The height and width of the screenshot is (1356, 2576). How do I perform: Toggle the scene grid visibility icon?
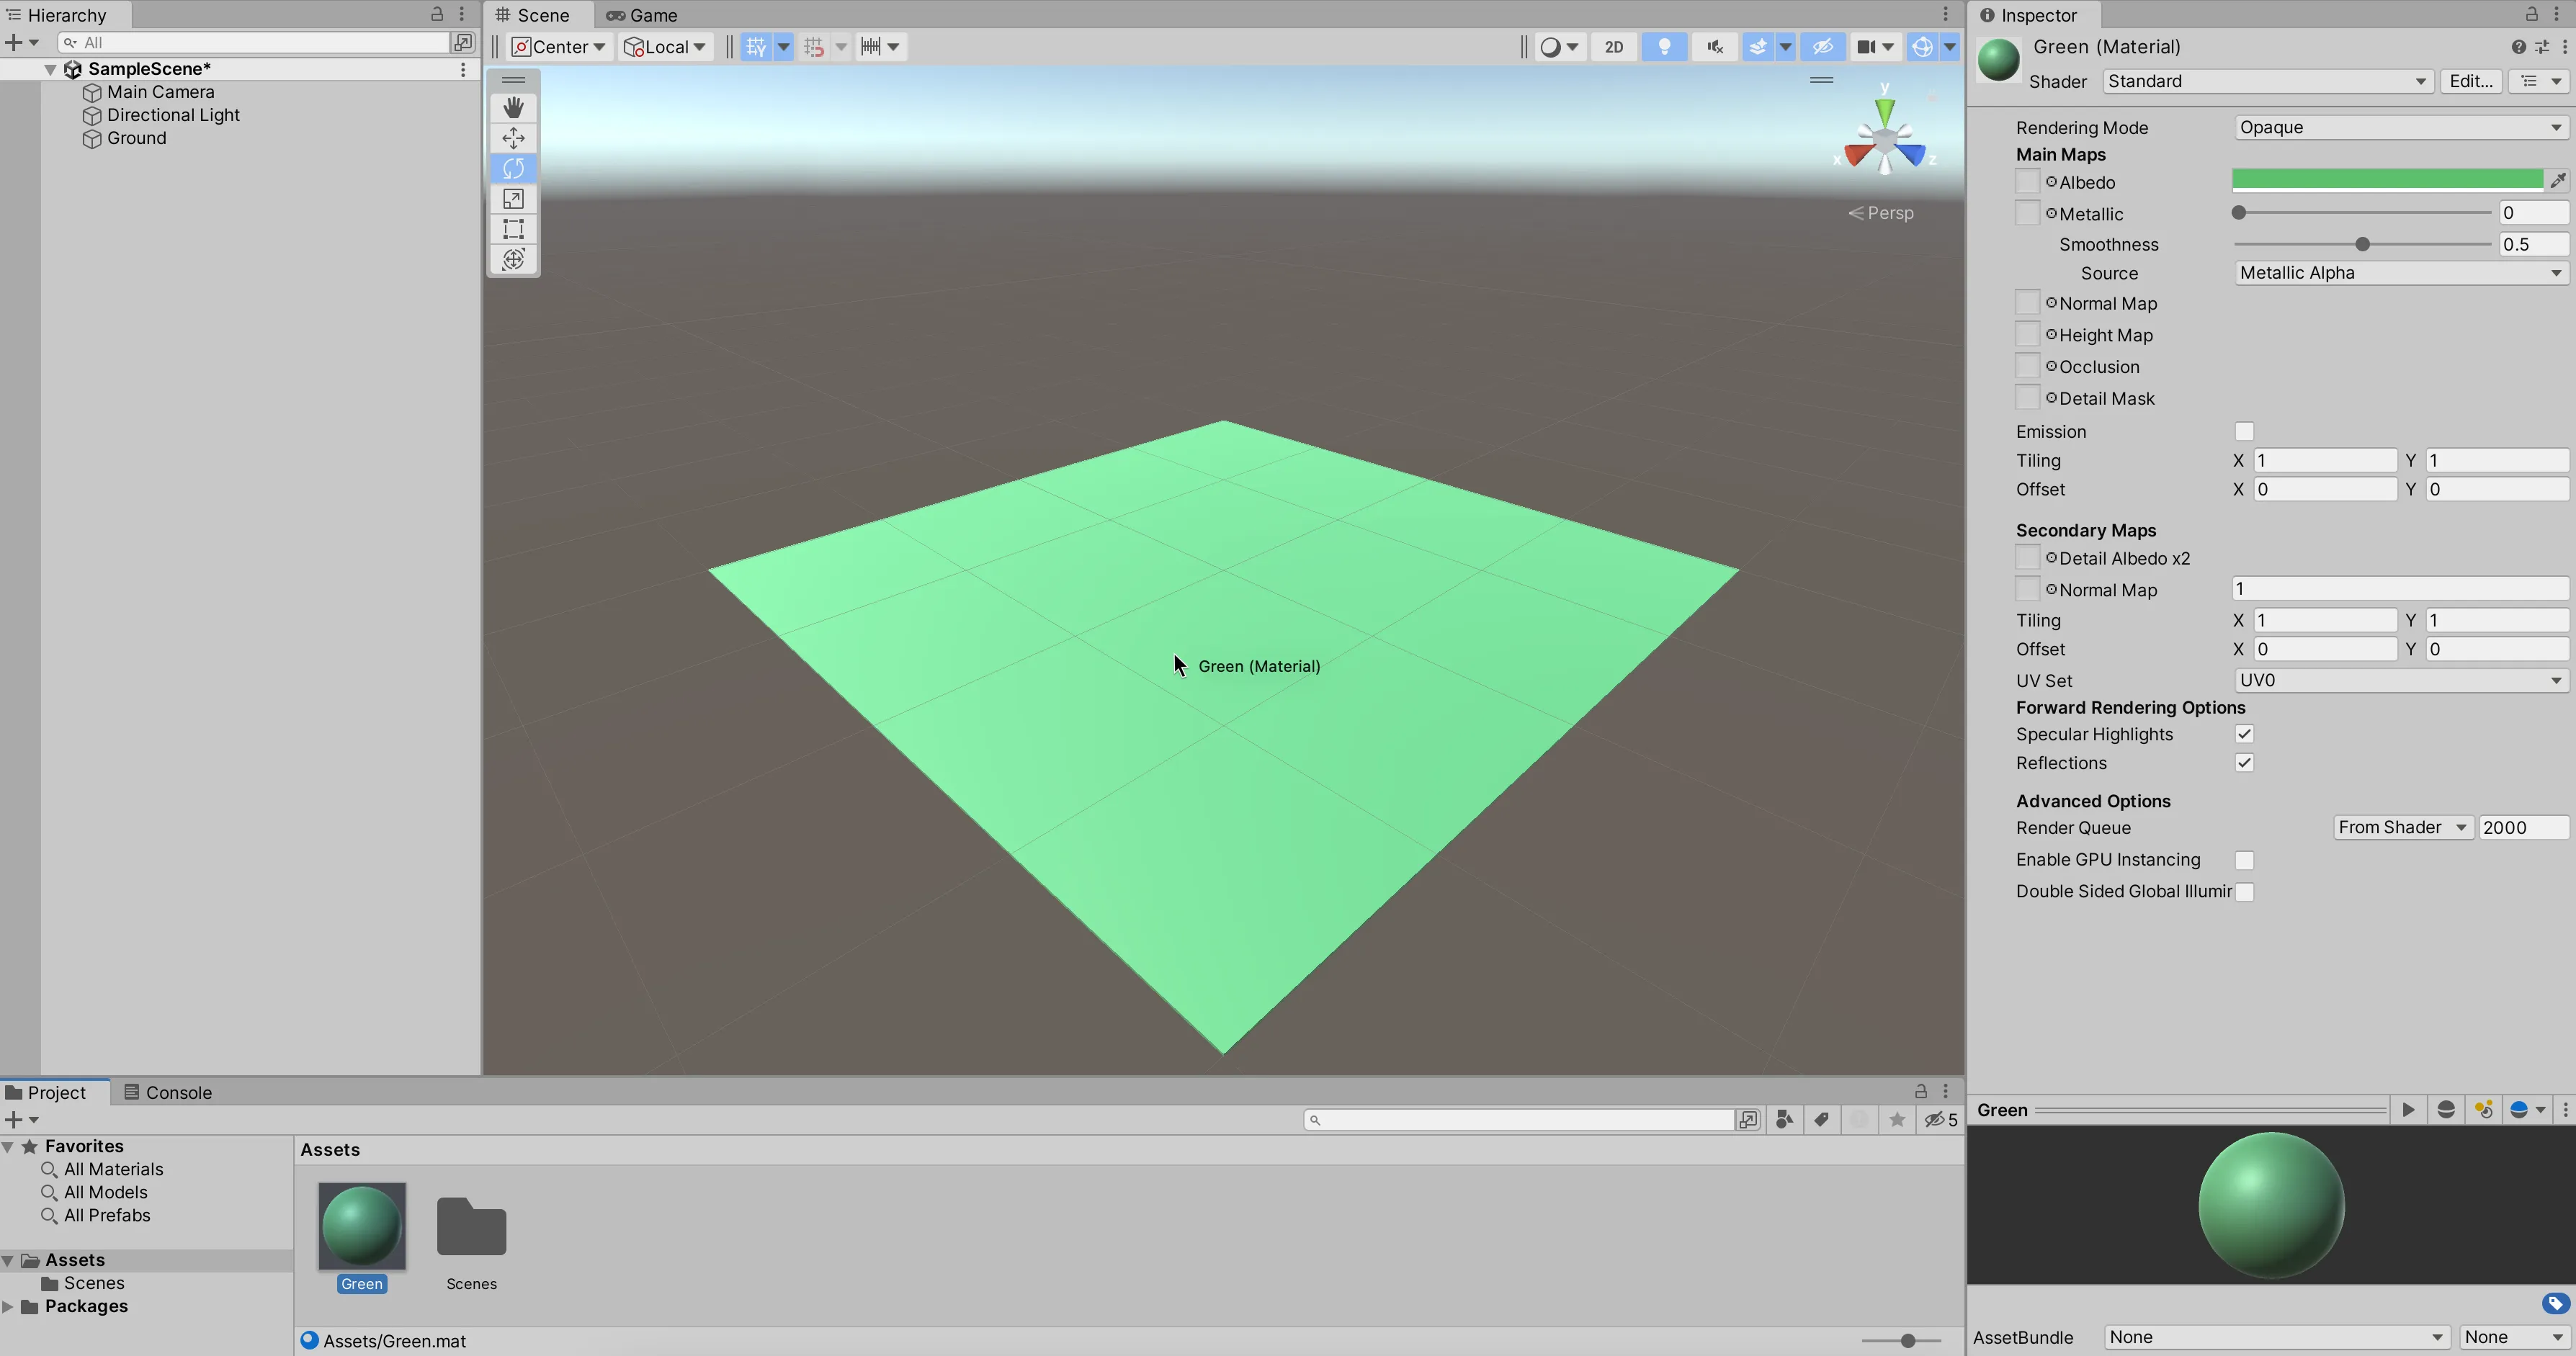click(756, 47)
